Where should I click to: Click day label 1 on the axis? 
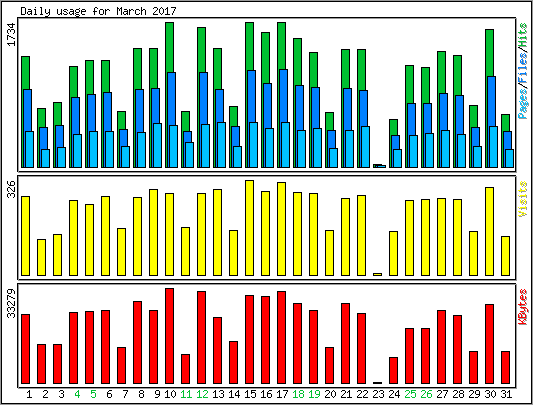29,394
